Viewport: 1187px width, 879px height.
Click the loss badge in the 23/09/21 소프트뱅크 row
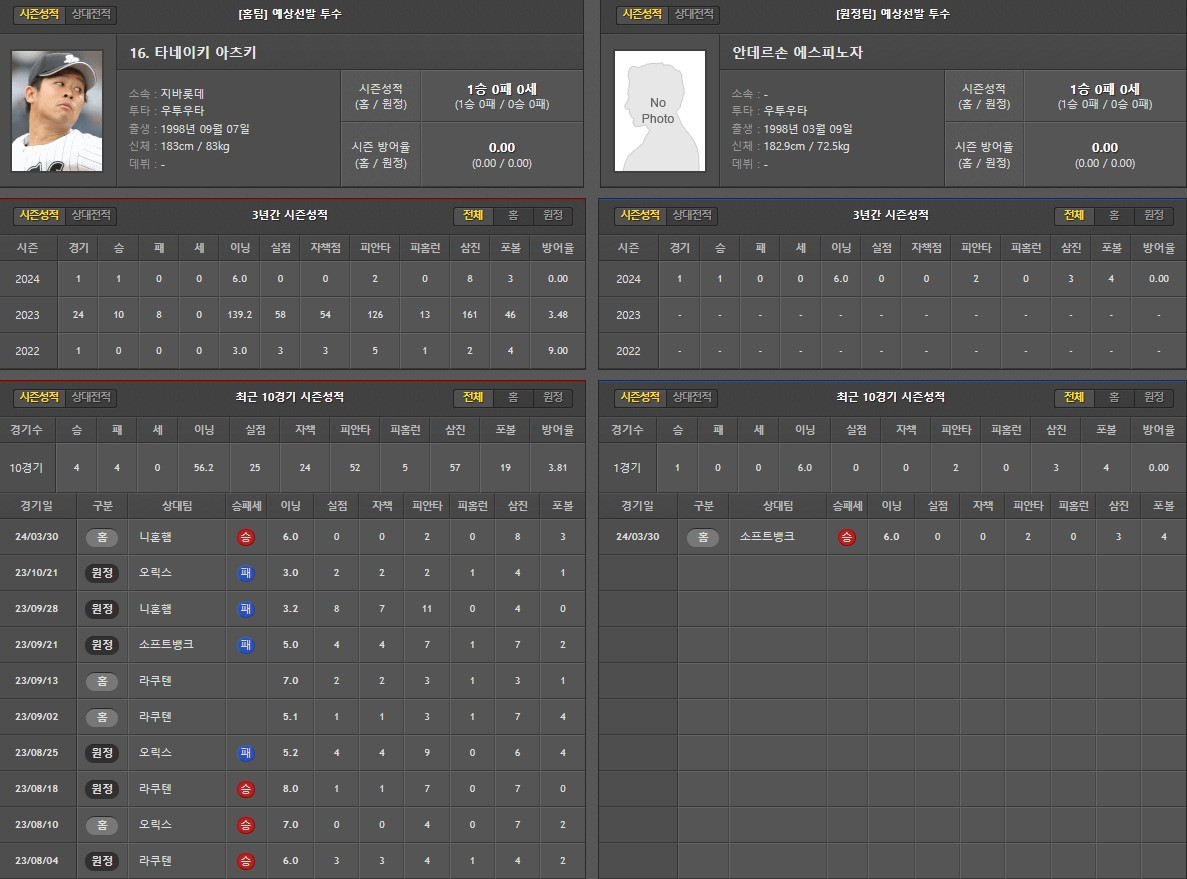(x=245, y=645)
